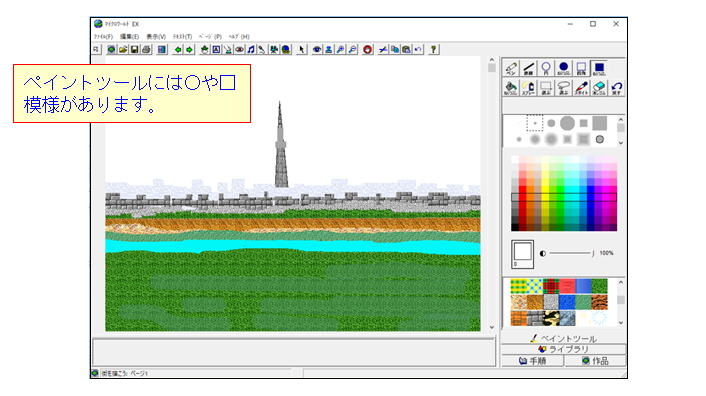The height and width of the screenshot is (396, 706).
Task: Click the floppy disk save icon
Action: [x=134, y=50]
